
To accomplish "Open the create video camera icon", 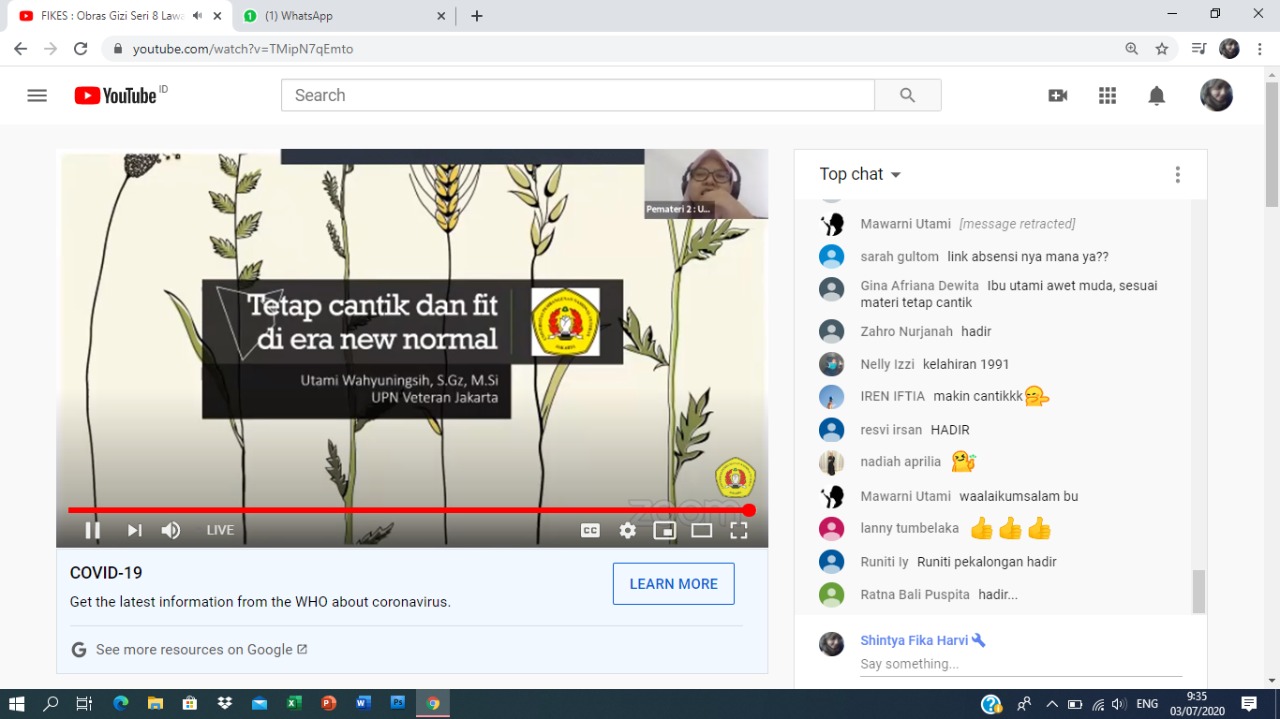I will coord(1057,96).
